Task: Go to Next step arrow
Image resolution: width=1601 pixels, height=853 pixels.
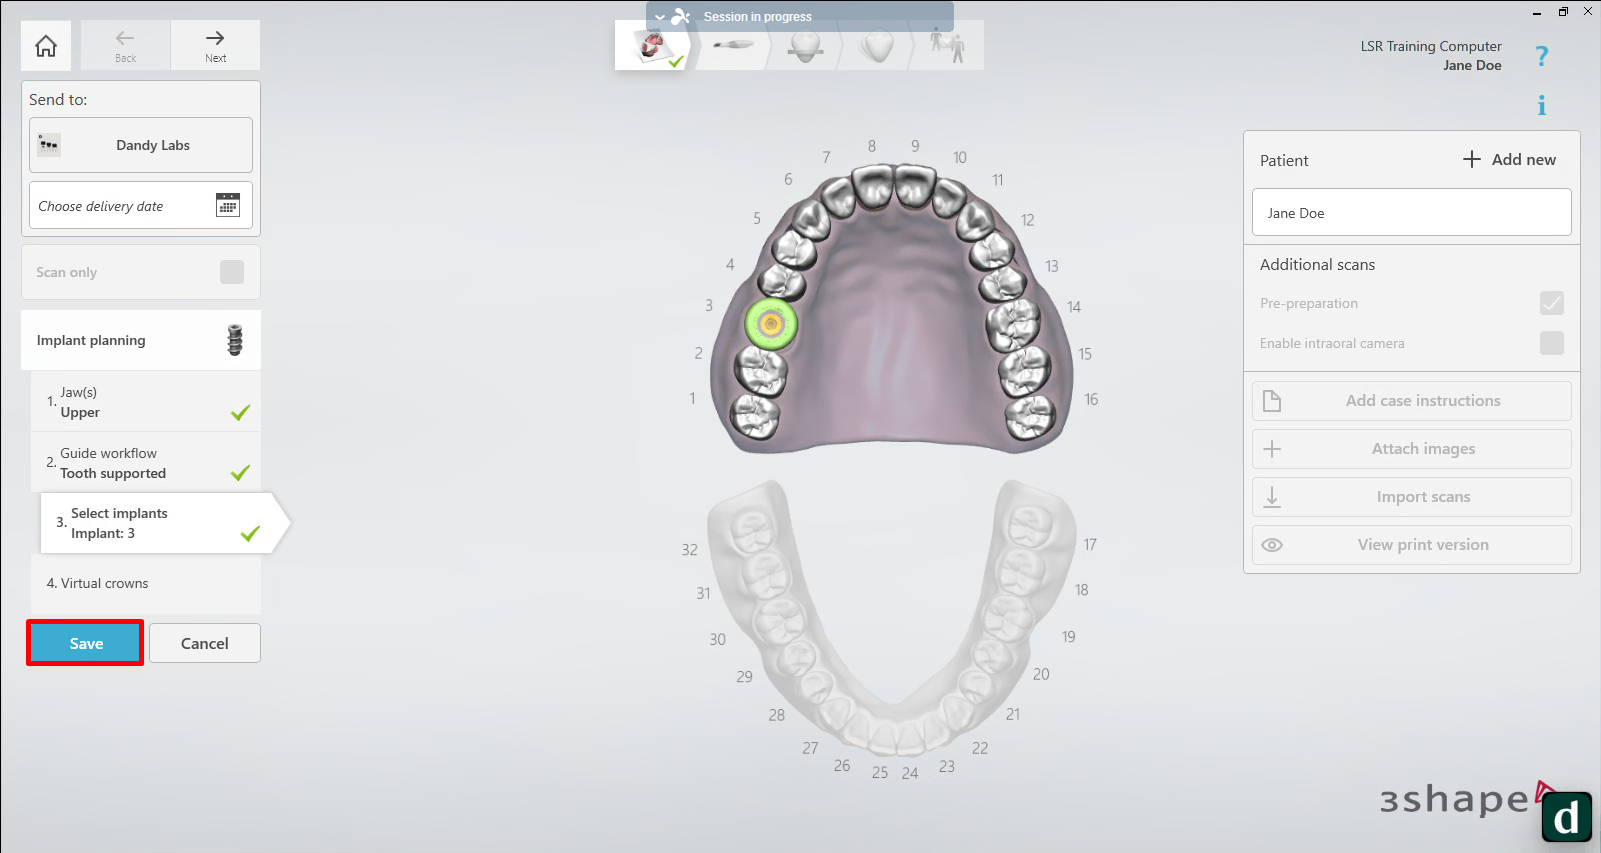Action: [215, 45]
